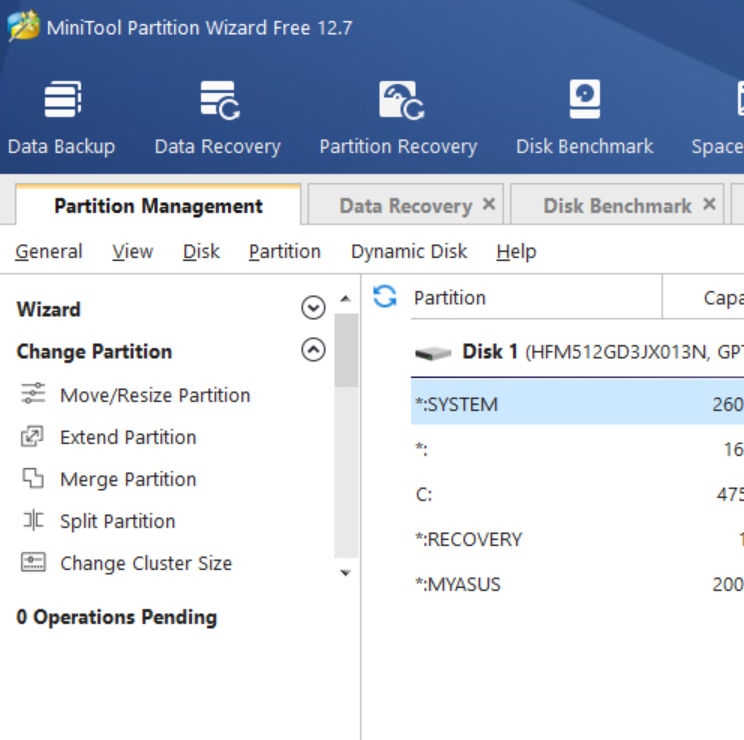Image resolution: width=744 pixels, height=740 pixels.
Task: Select the C: partition row
Action: [577, 494]
